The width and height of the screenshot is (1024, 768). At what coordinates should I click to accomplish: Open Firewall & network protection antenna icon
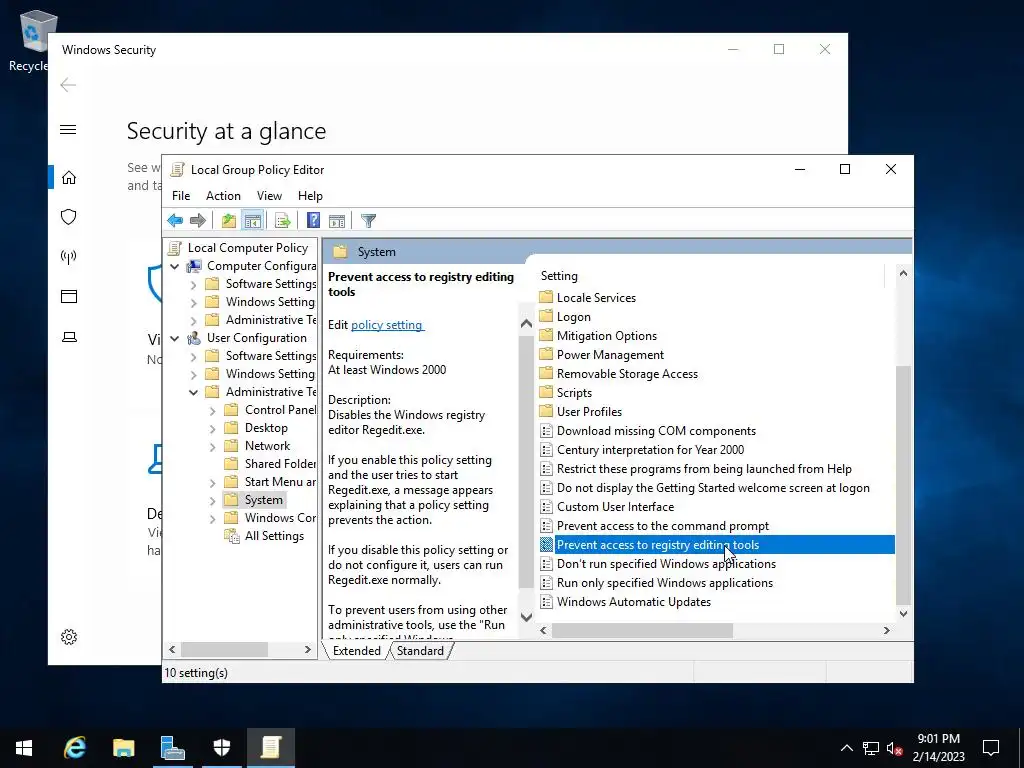pyautogui.click(x=69, y=257)
